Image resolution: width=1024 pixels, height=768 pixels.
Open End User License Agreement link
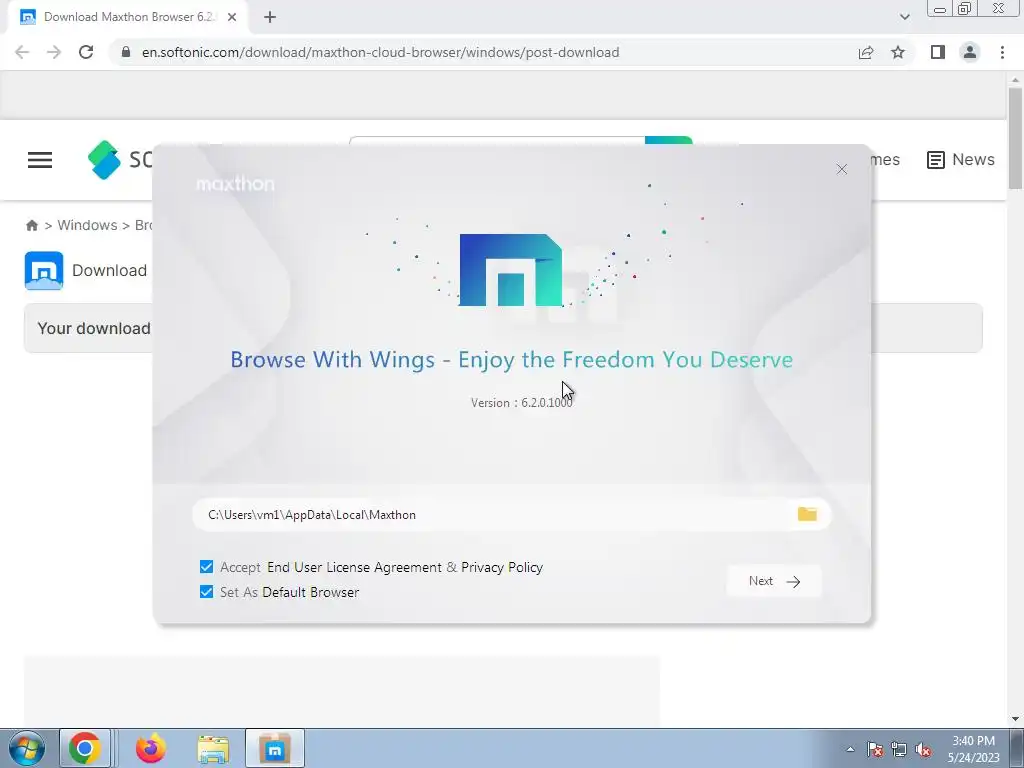tap(354, 568)
